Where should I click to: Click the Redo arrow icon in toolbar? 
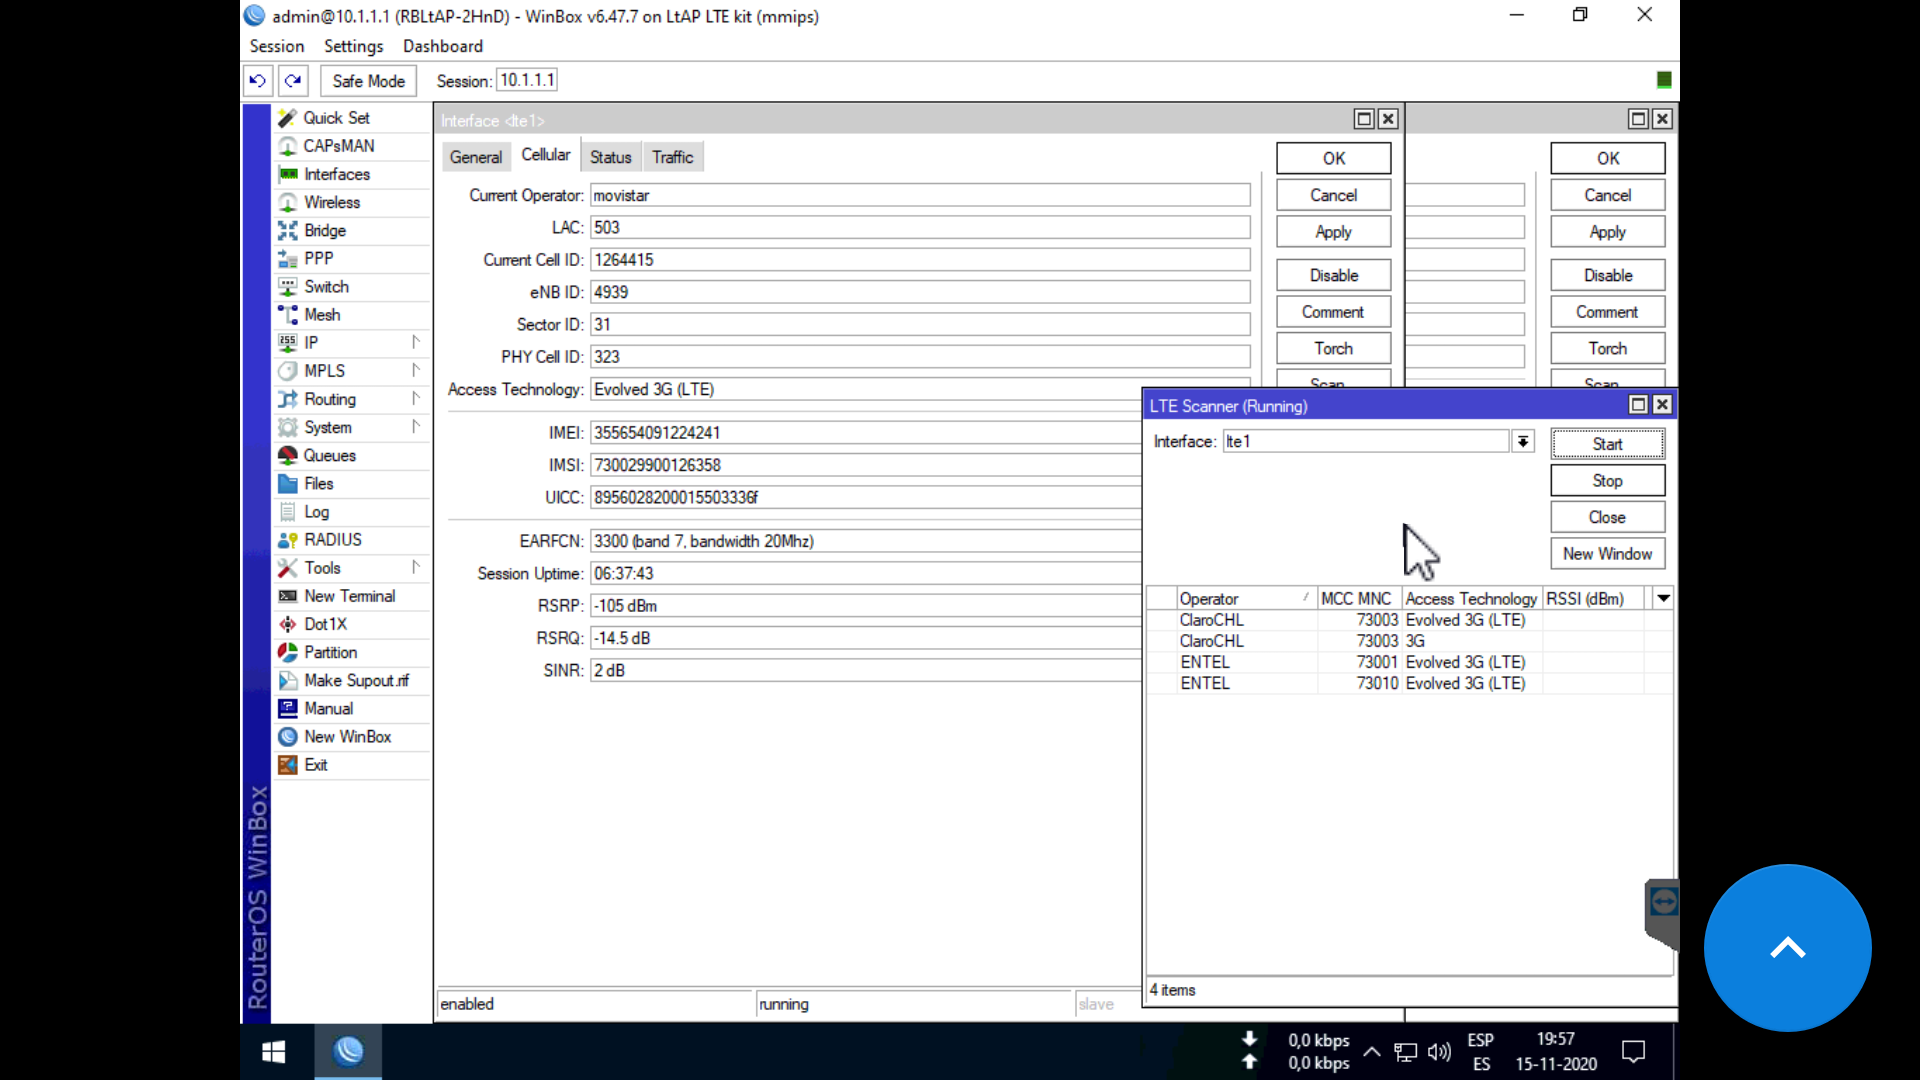[293, 81]
